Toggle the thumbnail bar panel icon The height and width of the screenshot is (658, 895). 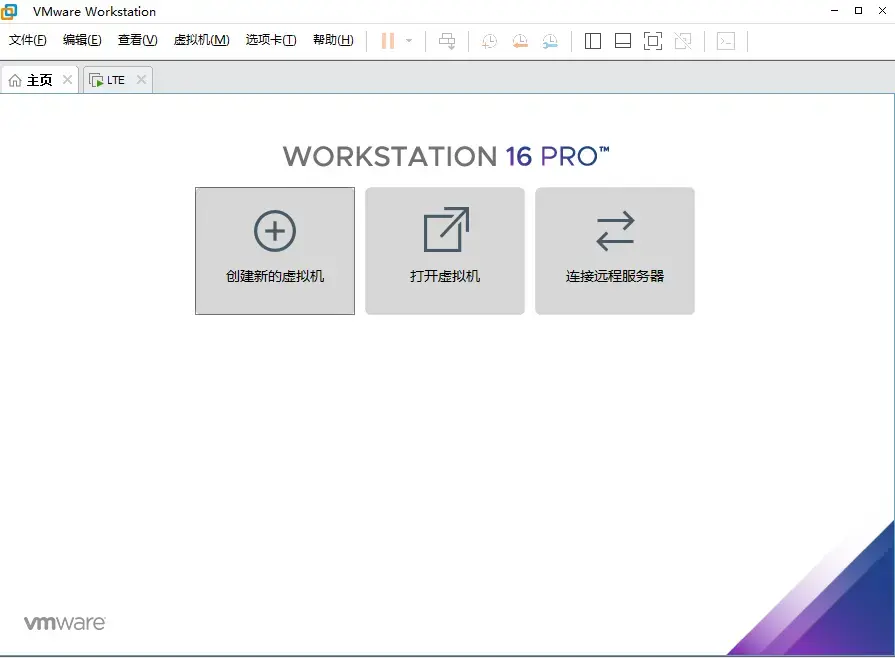[623, 41]
